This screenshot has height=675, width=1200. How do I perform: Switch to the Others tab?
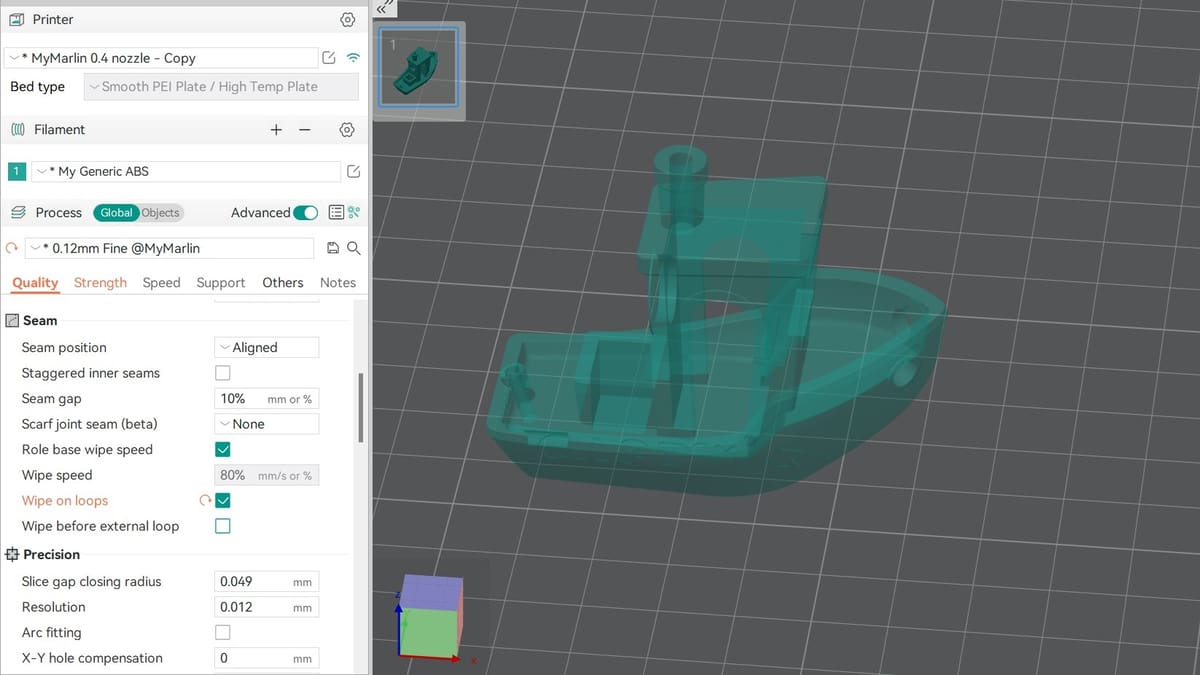click(283, 283)
